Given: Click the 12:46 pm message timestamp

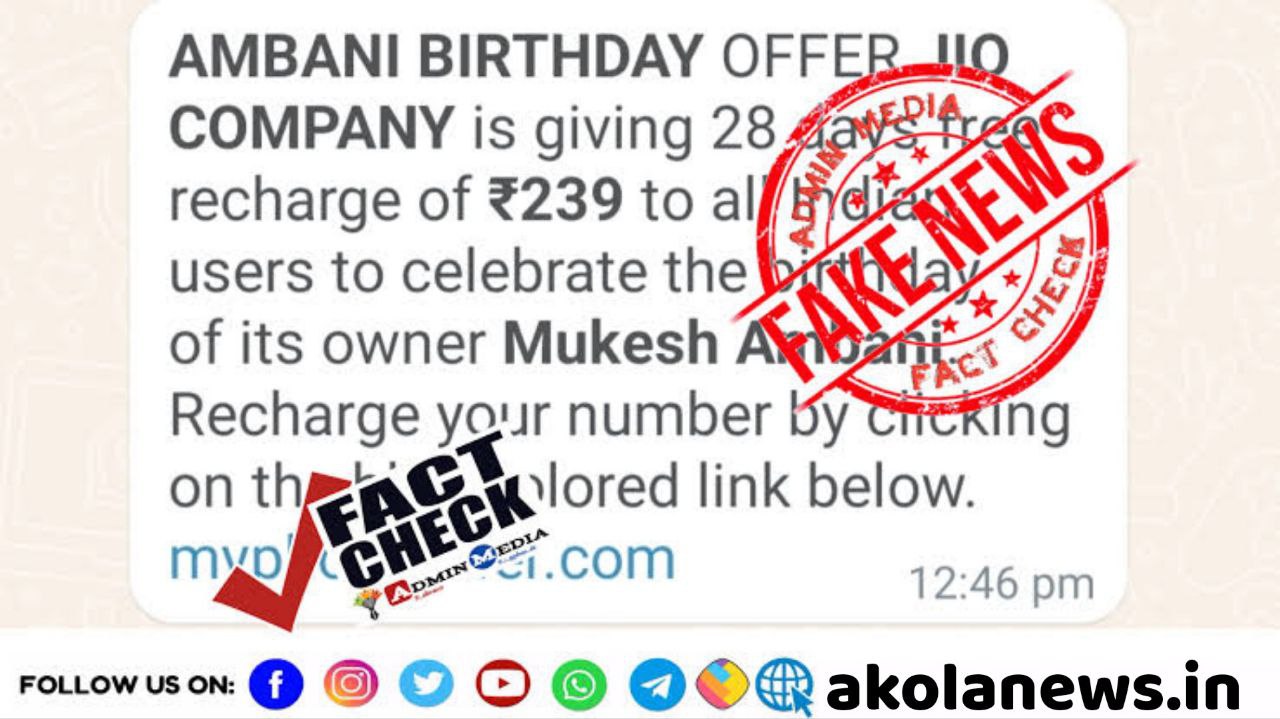Looking at the screenshot, I should point(1000,582).
